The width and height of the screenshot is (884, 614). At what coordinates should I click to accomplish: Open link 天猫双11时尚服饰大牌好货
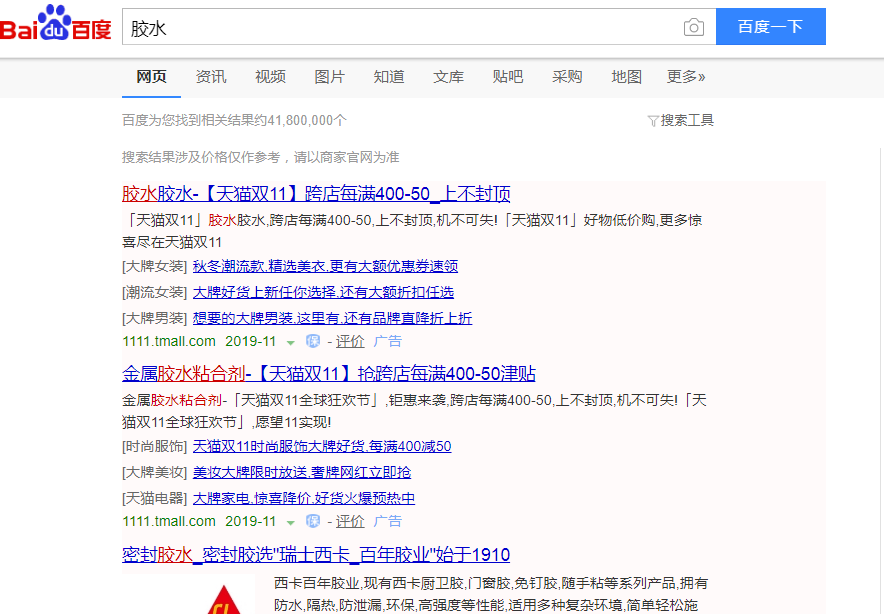[322, 446]
